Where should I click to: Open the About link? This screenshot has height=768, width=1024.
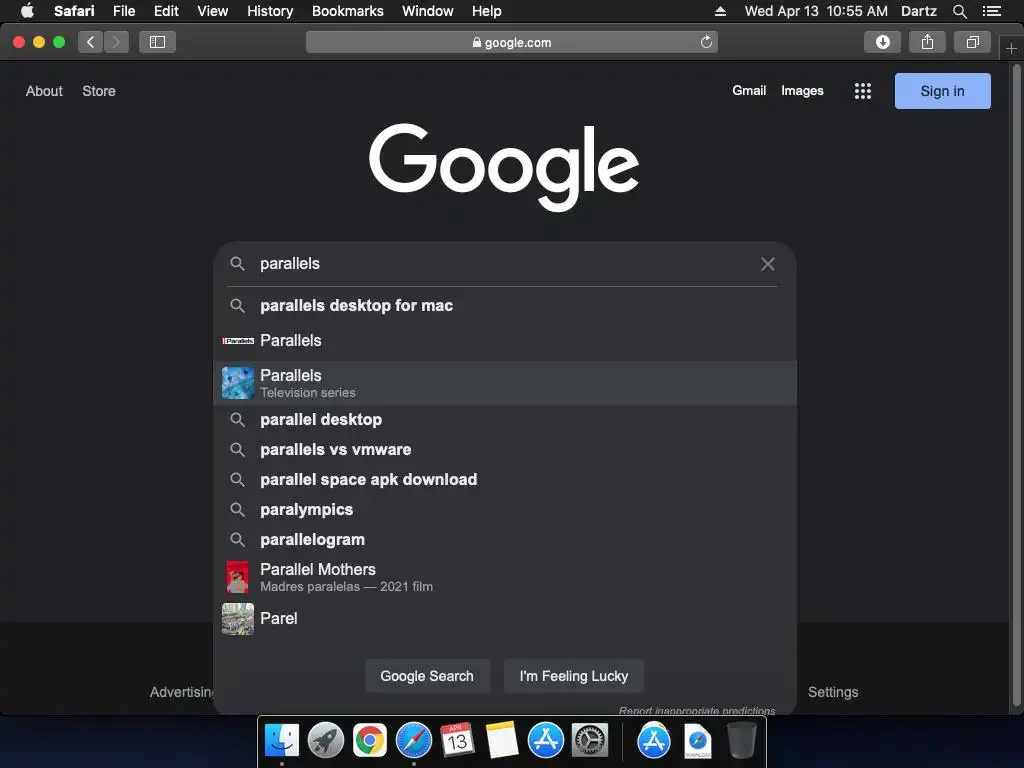44,91
